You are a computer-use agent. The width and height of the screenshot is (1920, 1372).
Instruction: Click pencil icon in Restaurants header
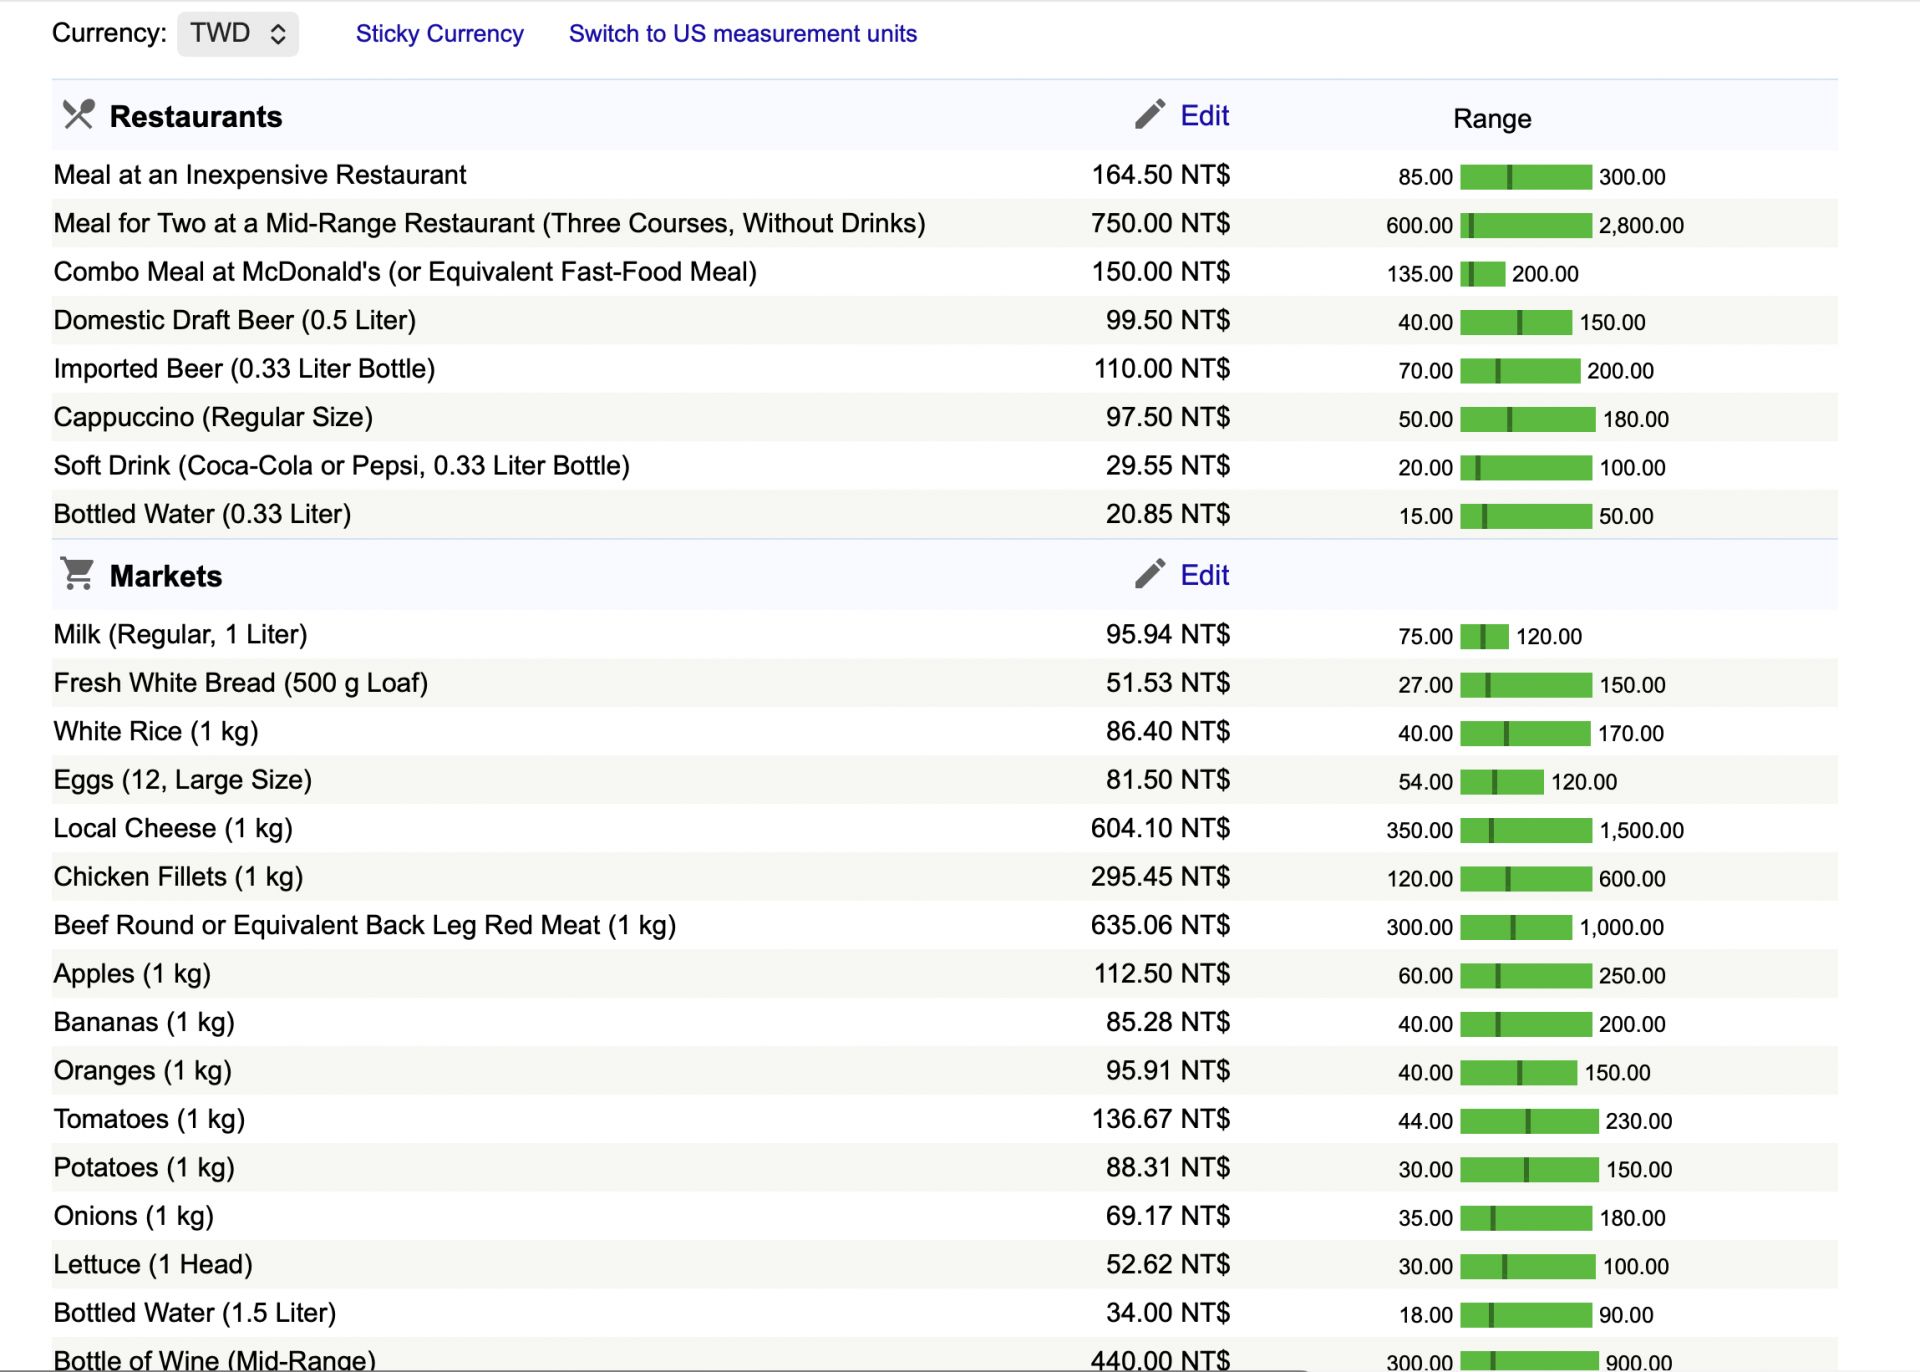1150,114
